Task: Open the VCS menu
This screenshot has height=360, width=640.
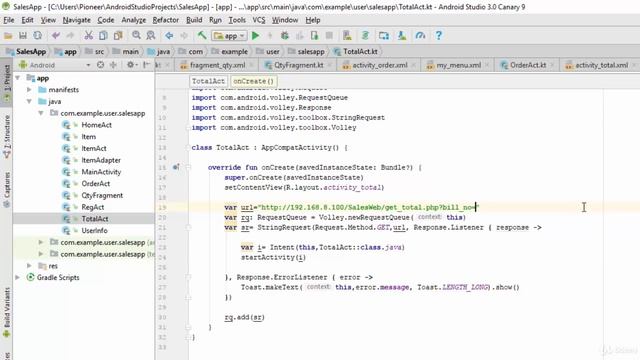Action: point(259,20)
